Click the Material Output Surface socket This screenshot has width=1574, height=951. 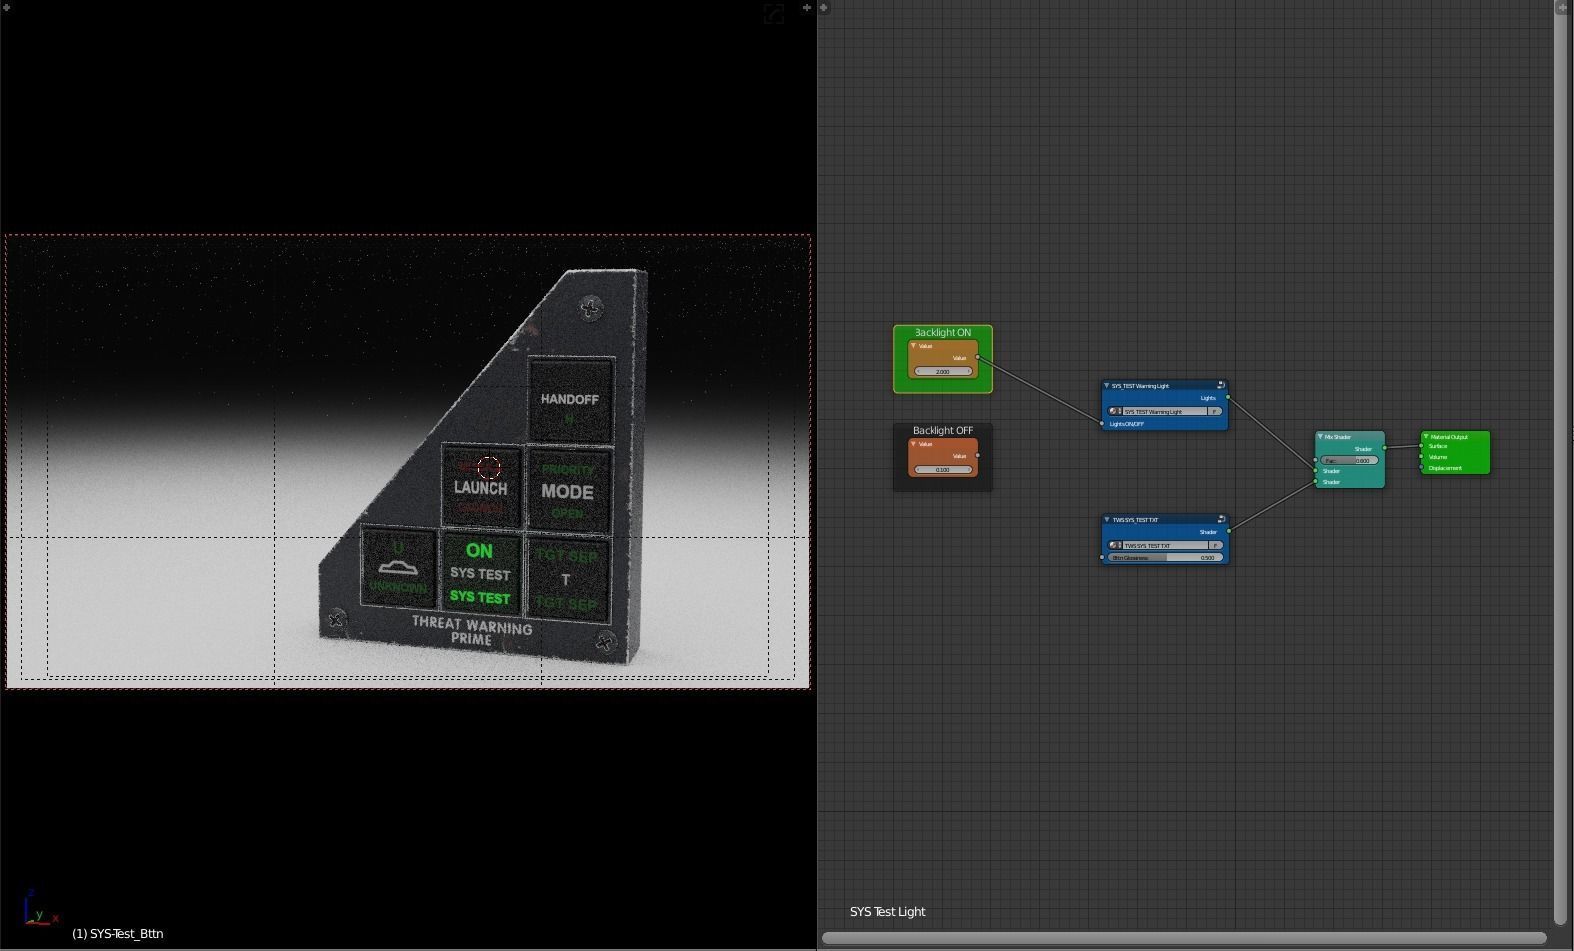pos(1422,447)
